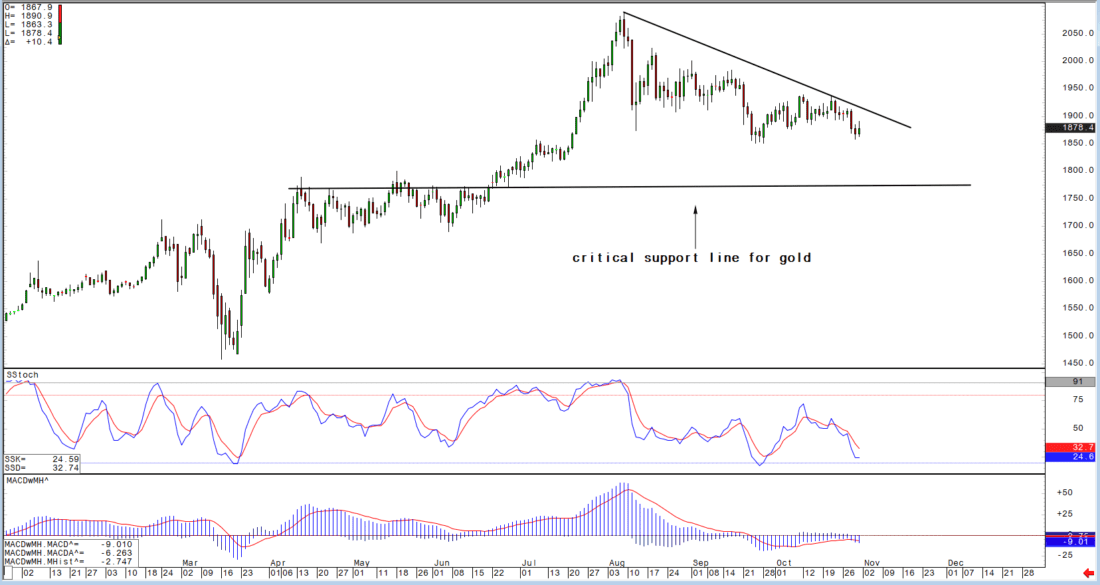The height and width of the screenshot is (585, 1100).
Task: Click the 1800.0 price axis label
Action: point(1078,170)
